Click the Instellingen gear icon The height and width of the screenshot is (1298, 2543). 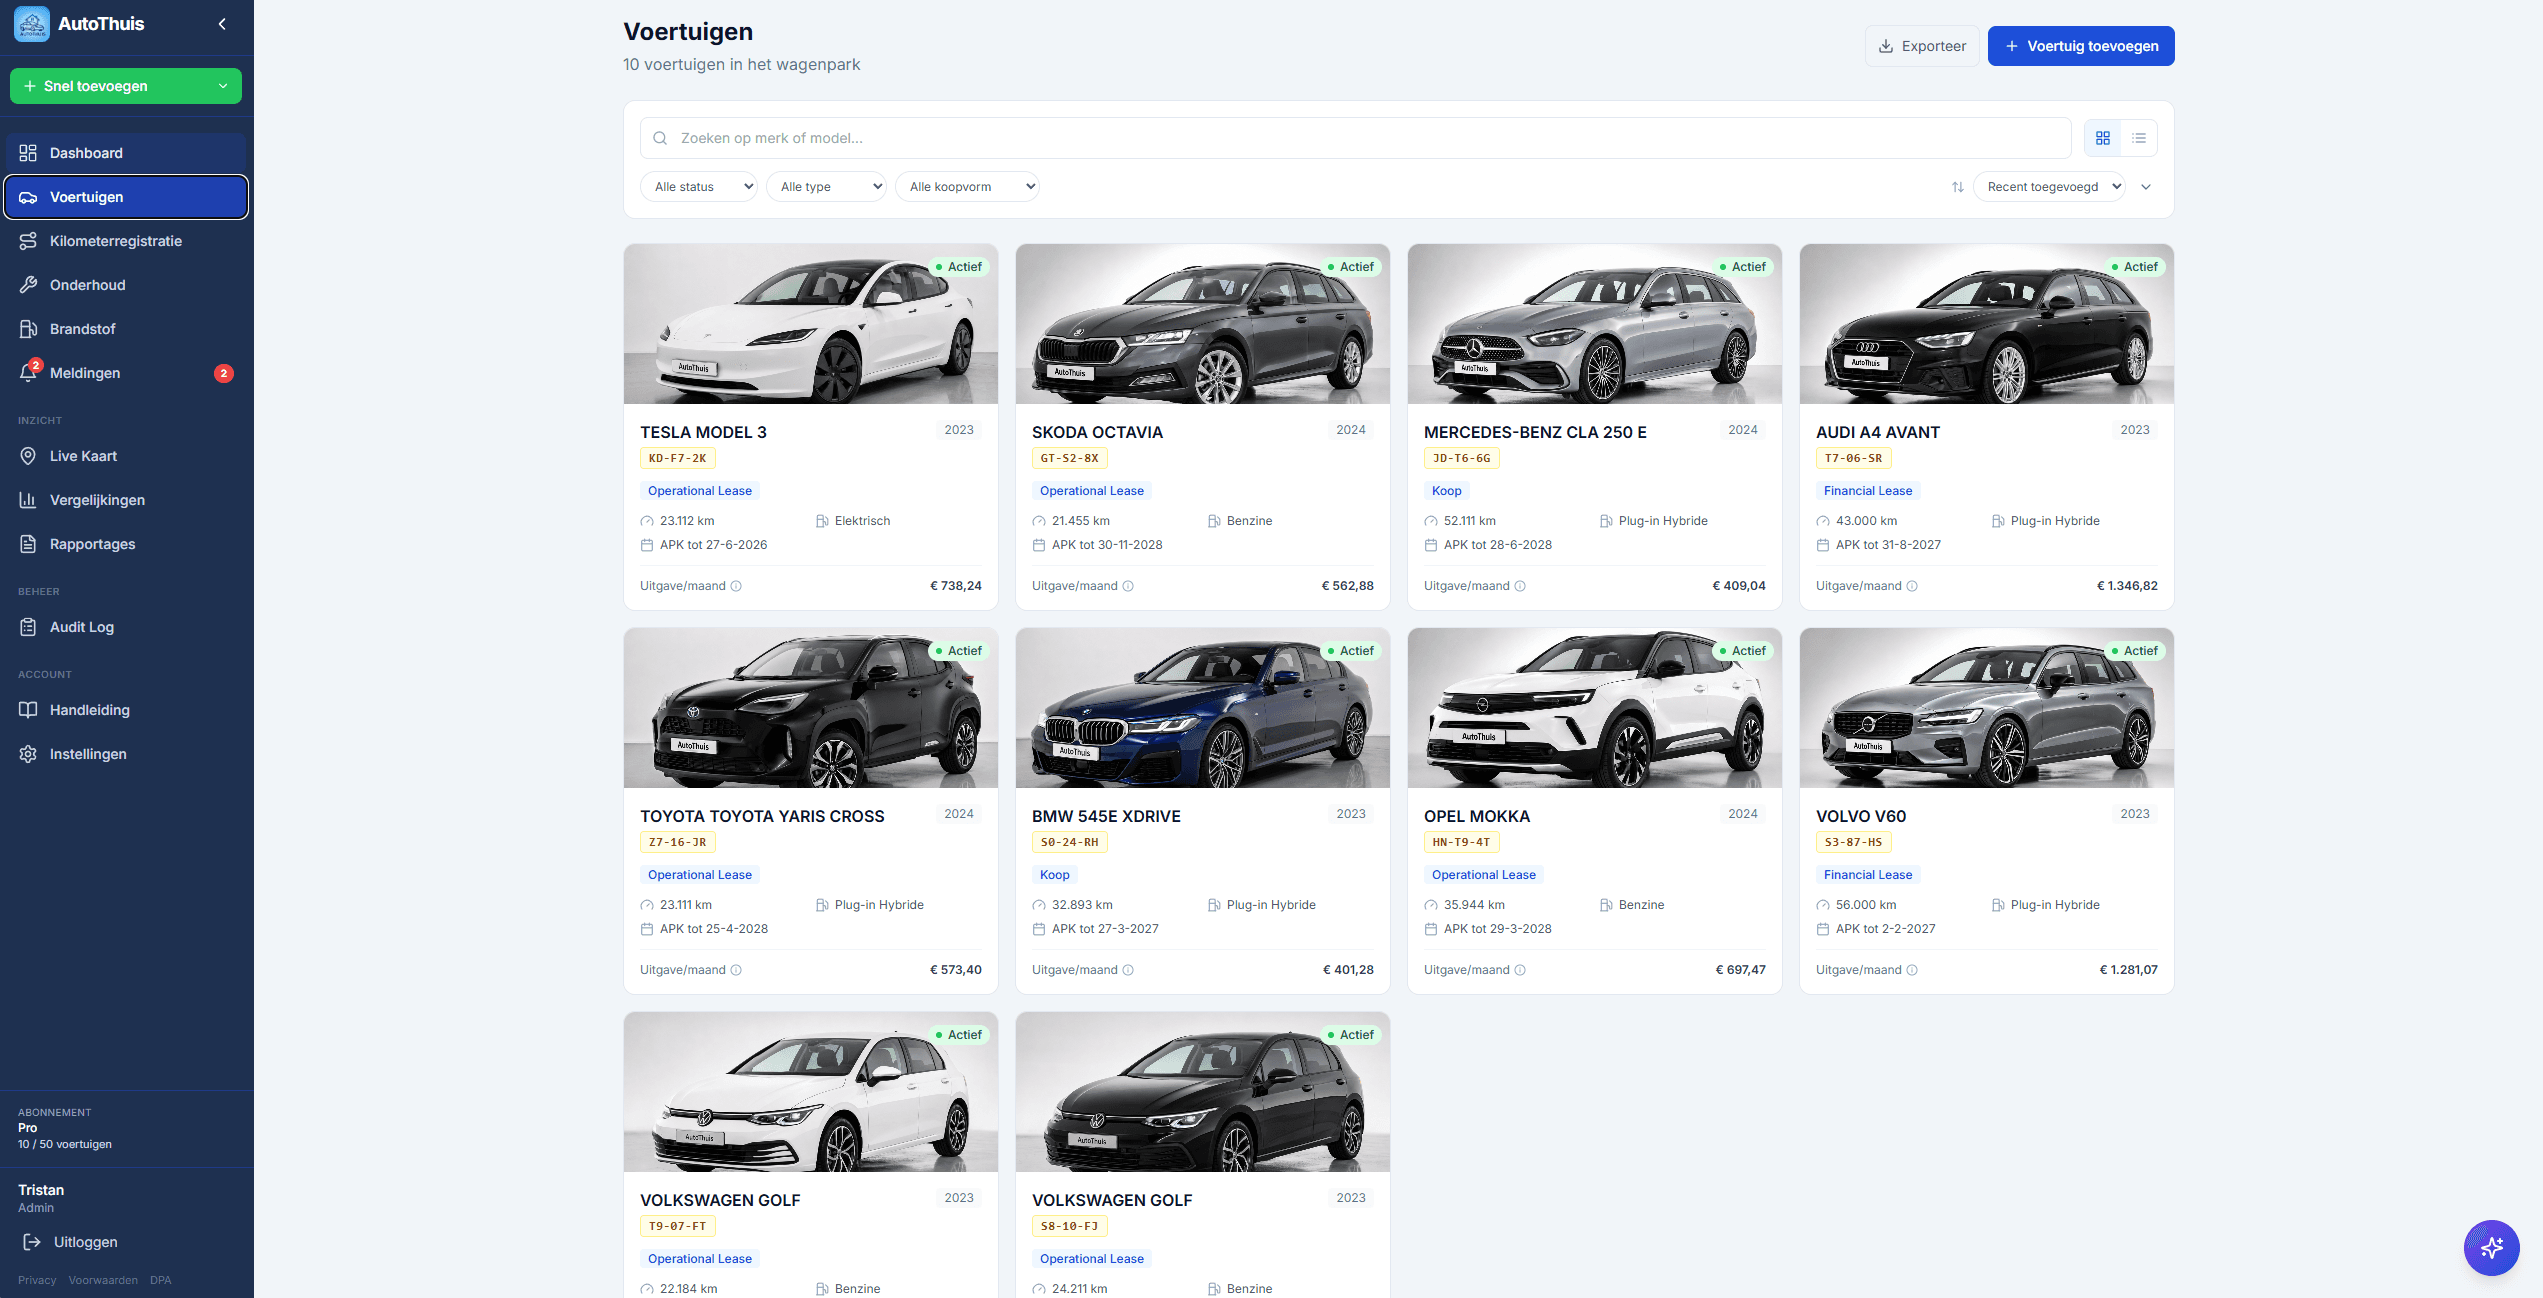(x=28, y=754)
